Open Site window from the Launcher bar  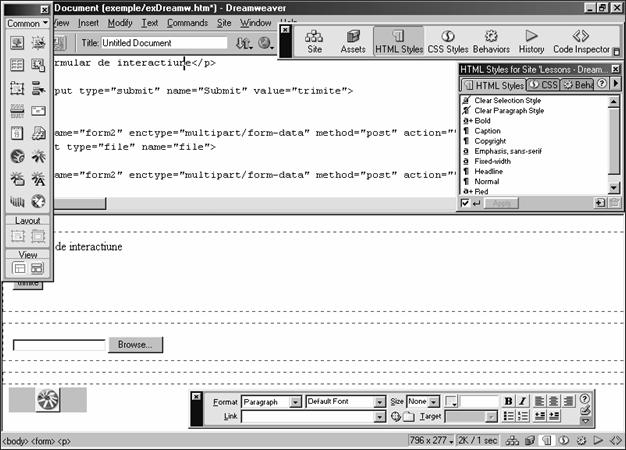pyautogui.click(x=314, y=42)
